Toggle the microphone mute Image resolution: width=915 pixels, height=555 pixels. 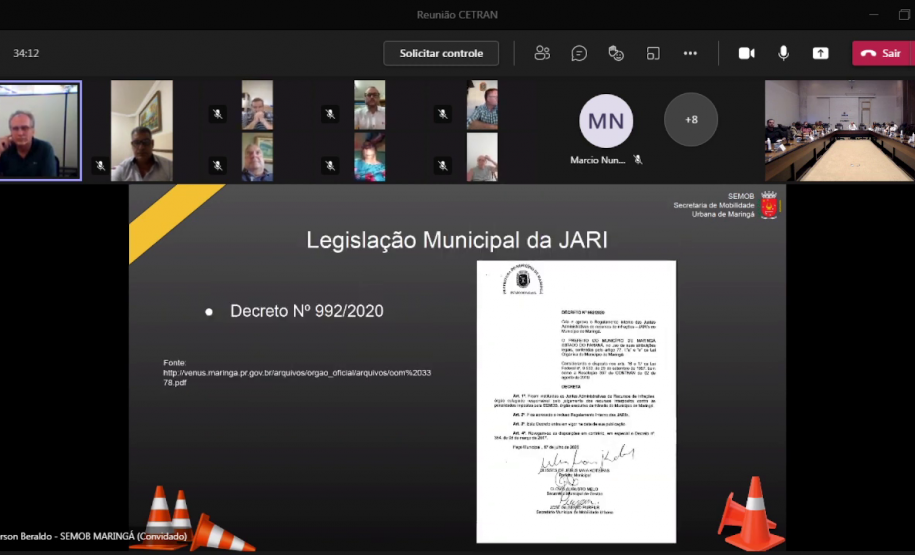click(x=783, y=53)
